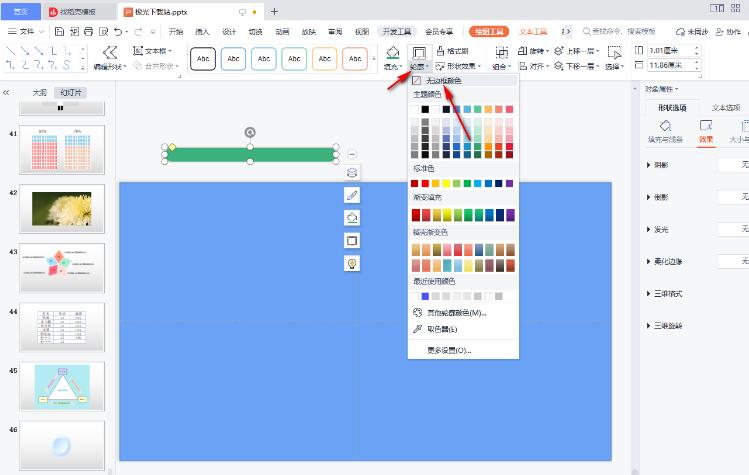Collapse the left slide panel with the double arrow
Screen dimensions: 749x475
click(x=8, y=92)
